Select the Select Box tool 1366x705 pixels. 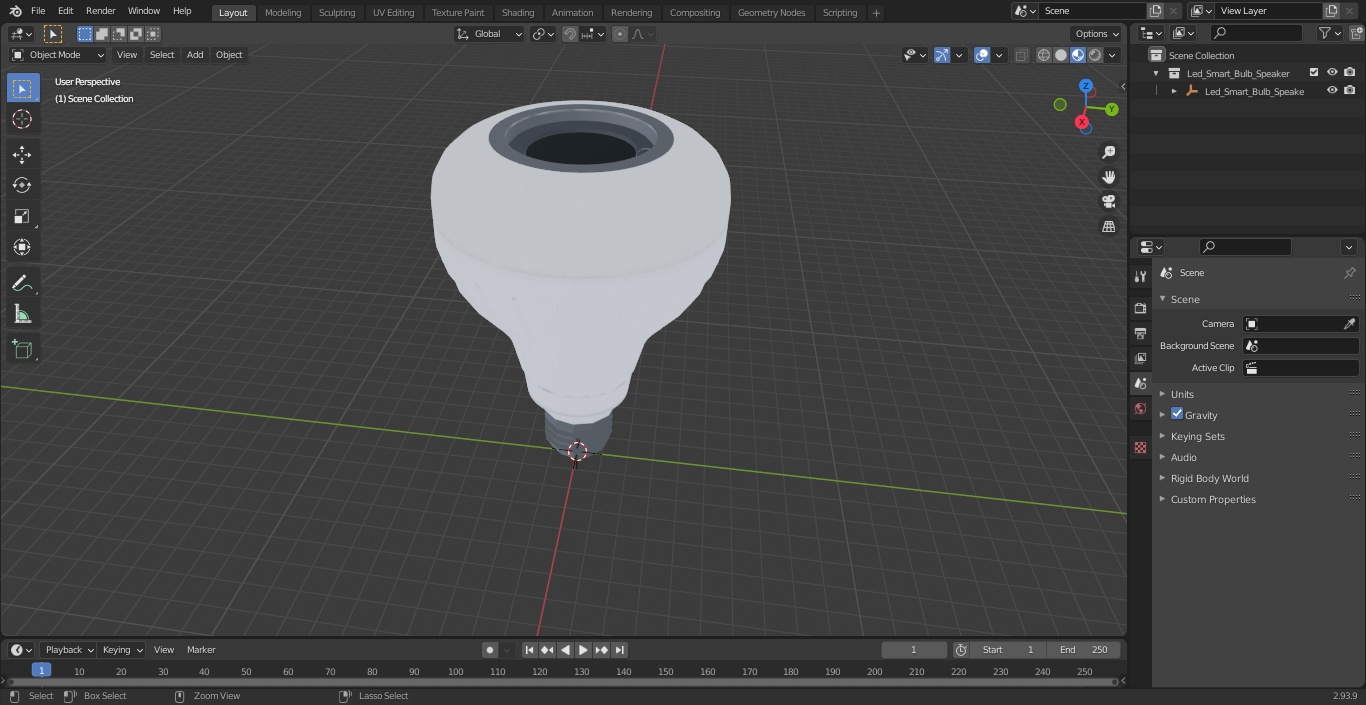click(22, 88)
